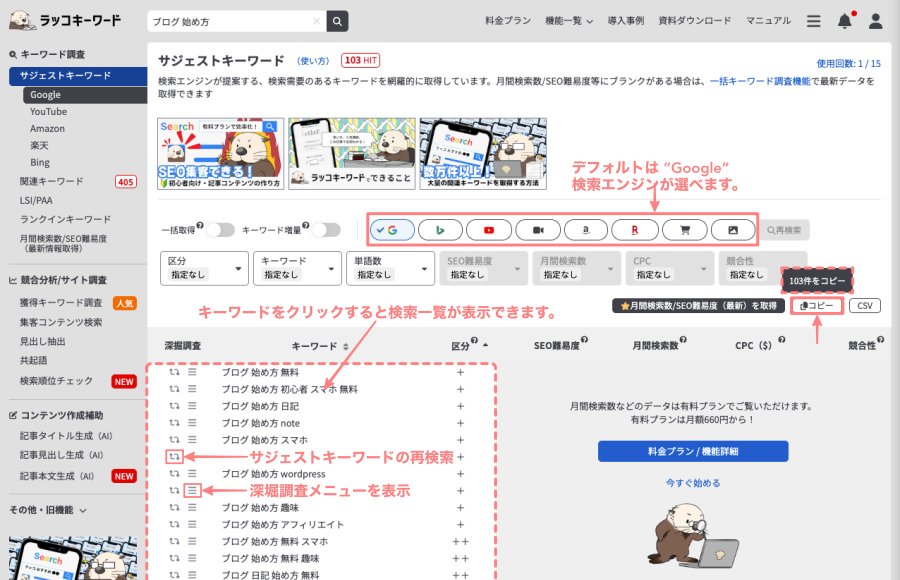
Task: Click the 再検索 button
Action: tap(785, 230)
